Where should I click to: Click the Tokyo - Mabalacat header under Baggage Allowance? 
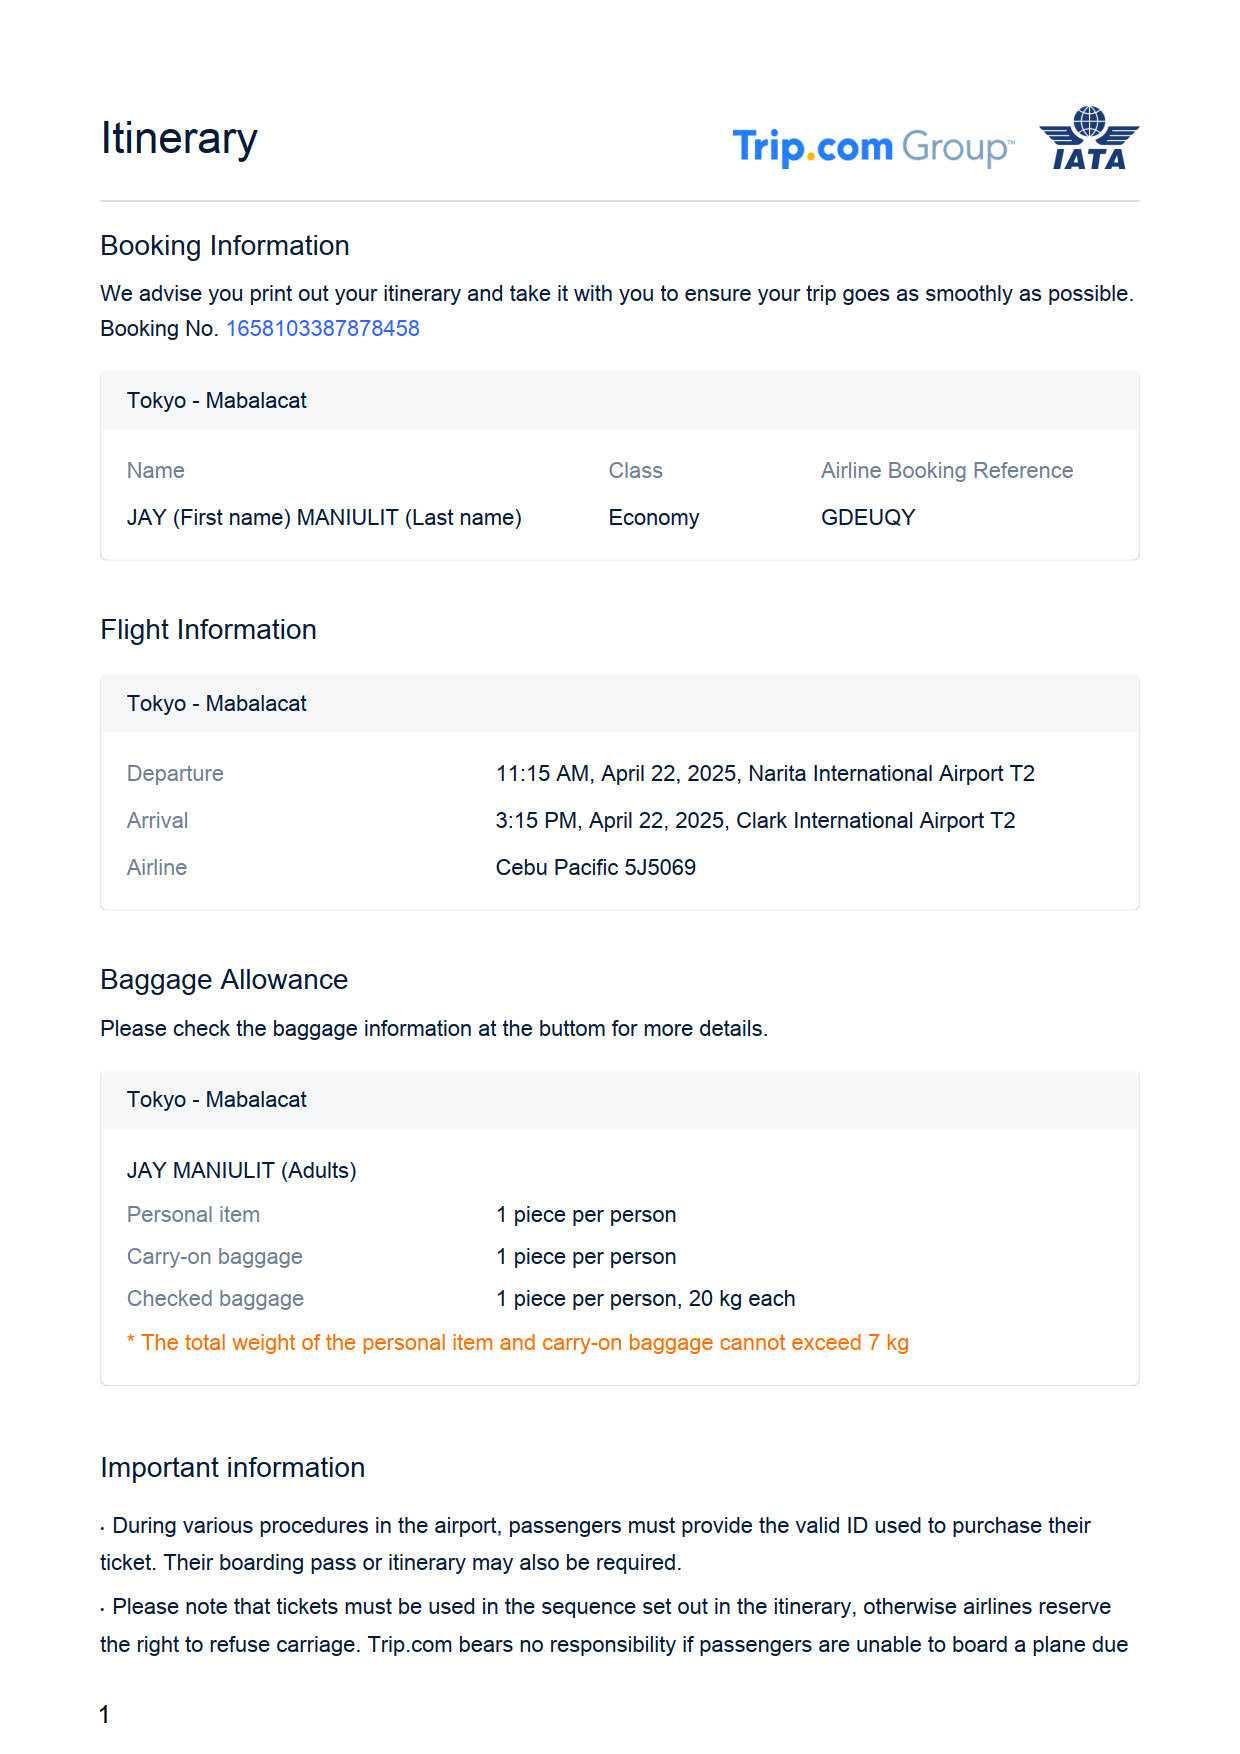(x=217, y=1099)
